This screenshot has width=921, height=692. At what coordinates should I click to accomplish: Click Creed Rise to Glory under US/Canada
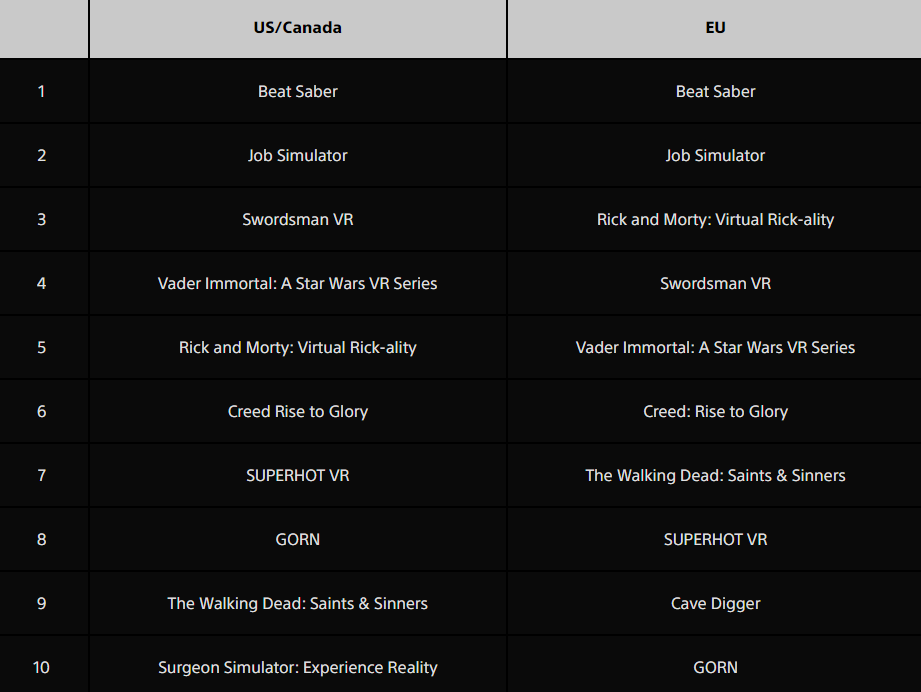click(x=298, y=411)
